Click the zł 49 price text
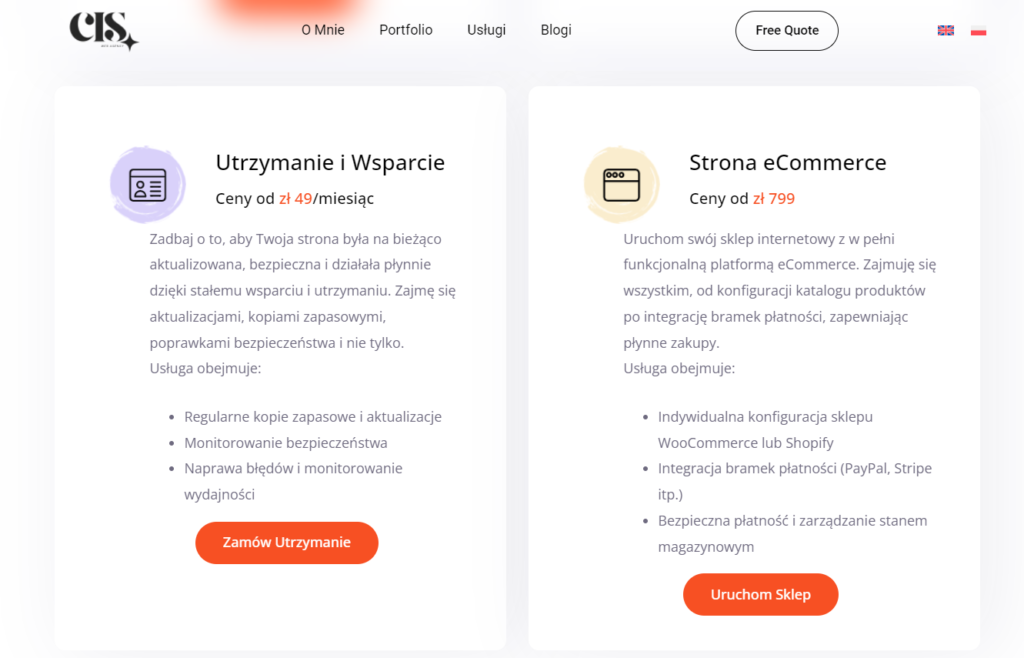This screenshot has height=658, width=1024. 296,198
